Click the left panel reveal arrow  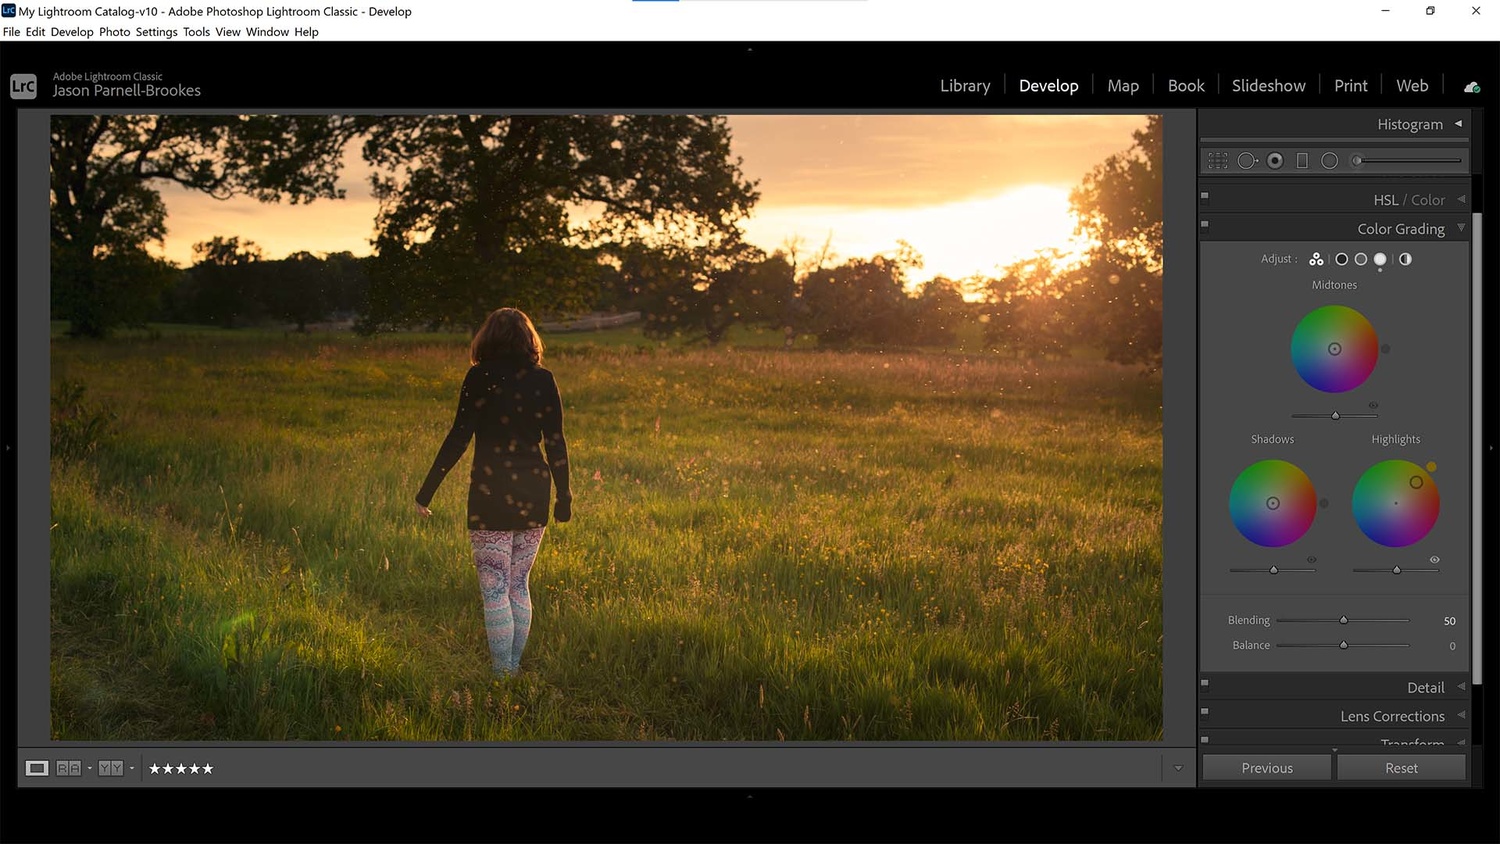(x=8, y=448)
